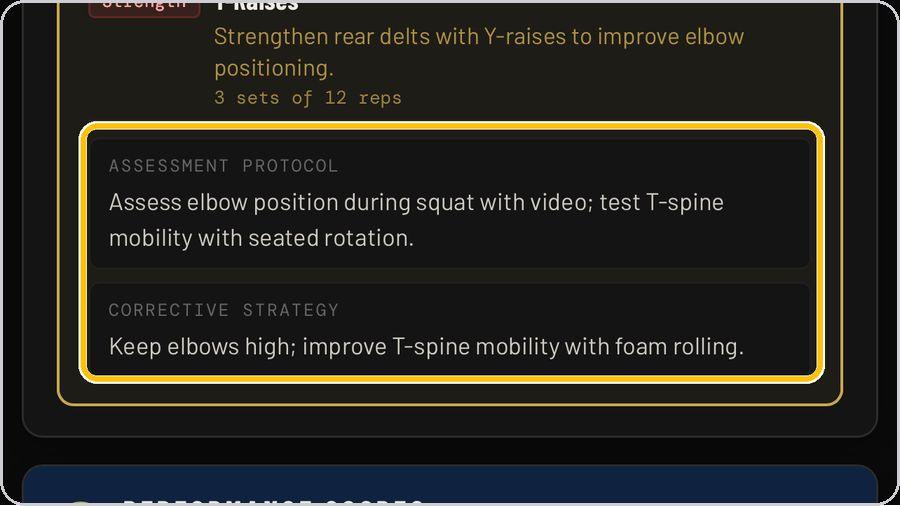Viewport: 900px width, 506px height.
Task: Click the word "T-spine" in assessment text
Action: point(685,203)
